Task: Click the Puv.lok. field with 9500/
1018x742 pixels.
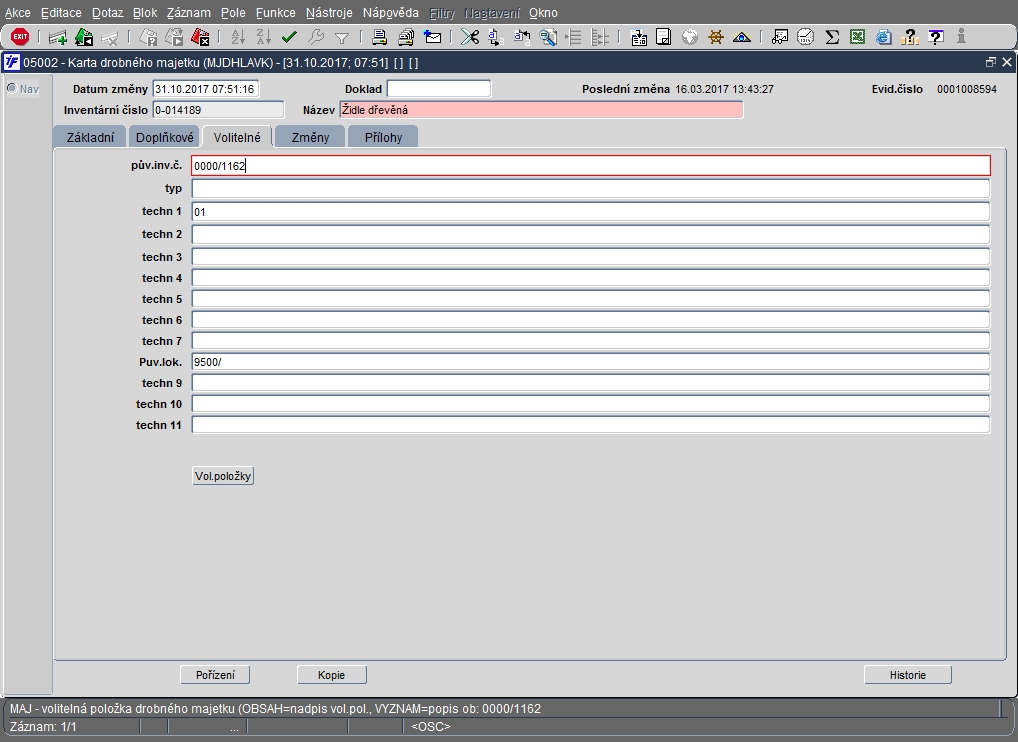Action: tap(591, 362)
